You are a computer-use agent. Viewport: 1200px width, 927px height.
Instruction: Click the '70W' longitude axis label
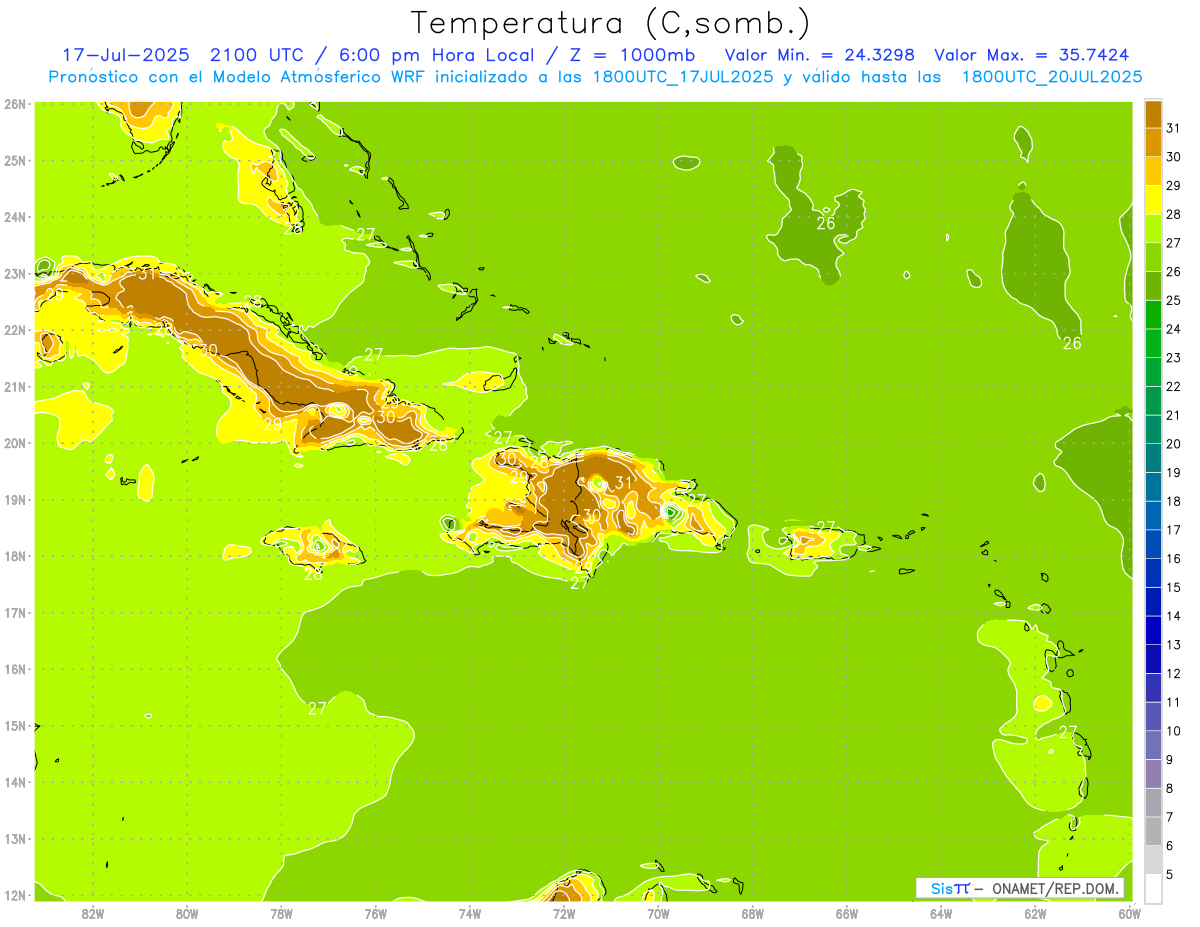[x=658, y=913]
